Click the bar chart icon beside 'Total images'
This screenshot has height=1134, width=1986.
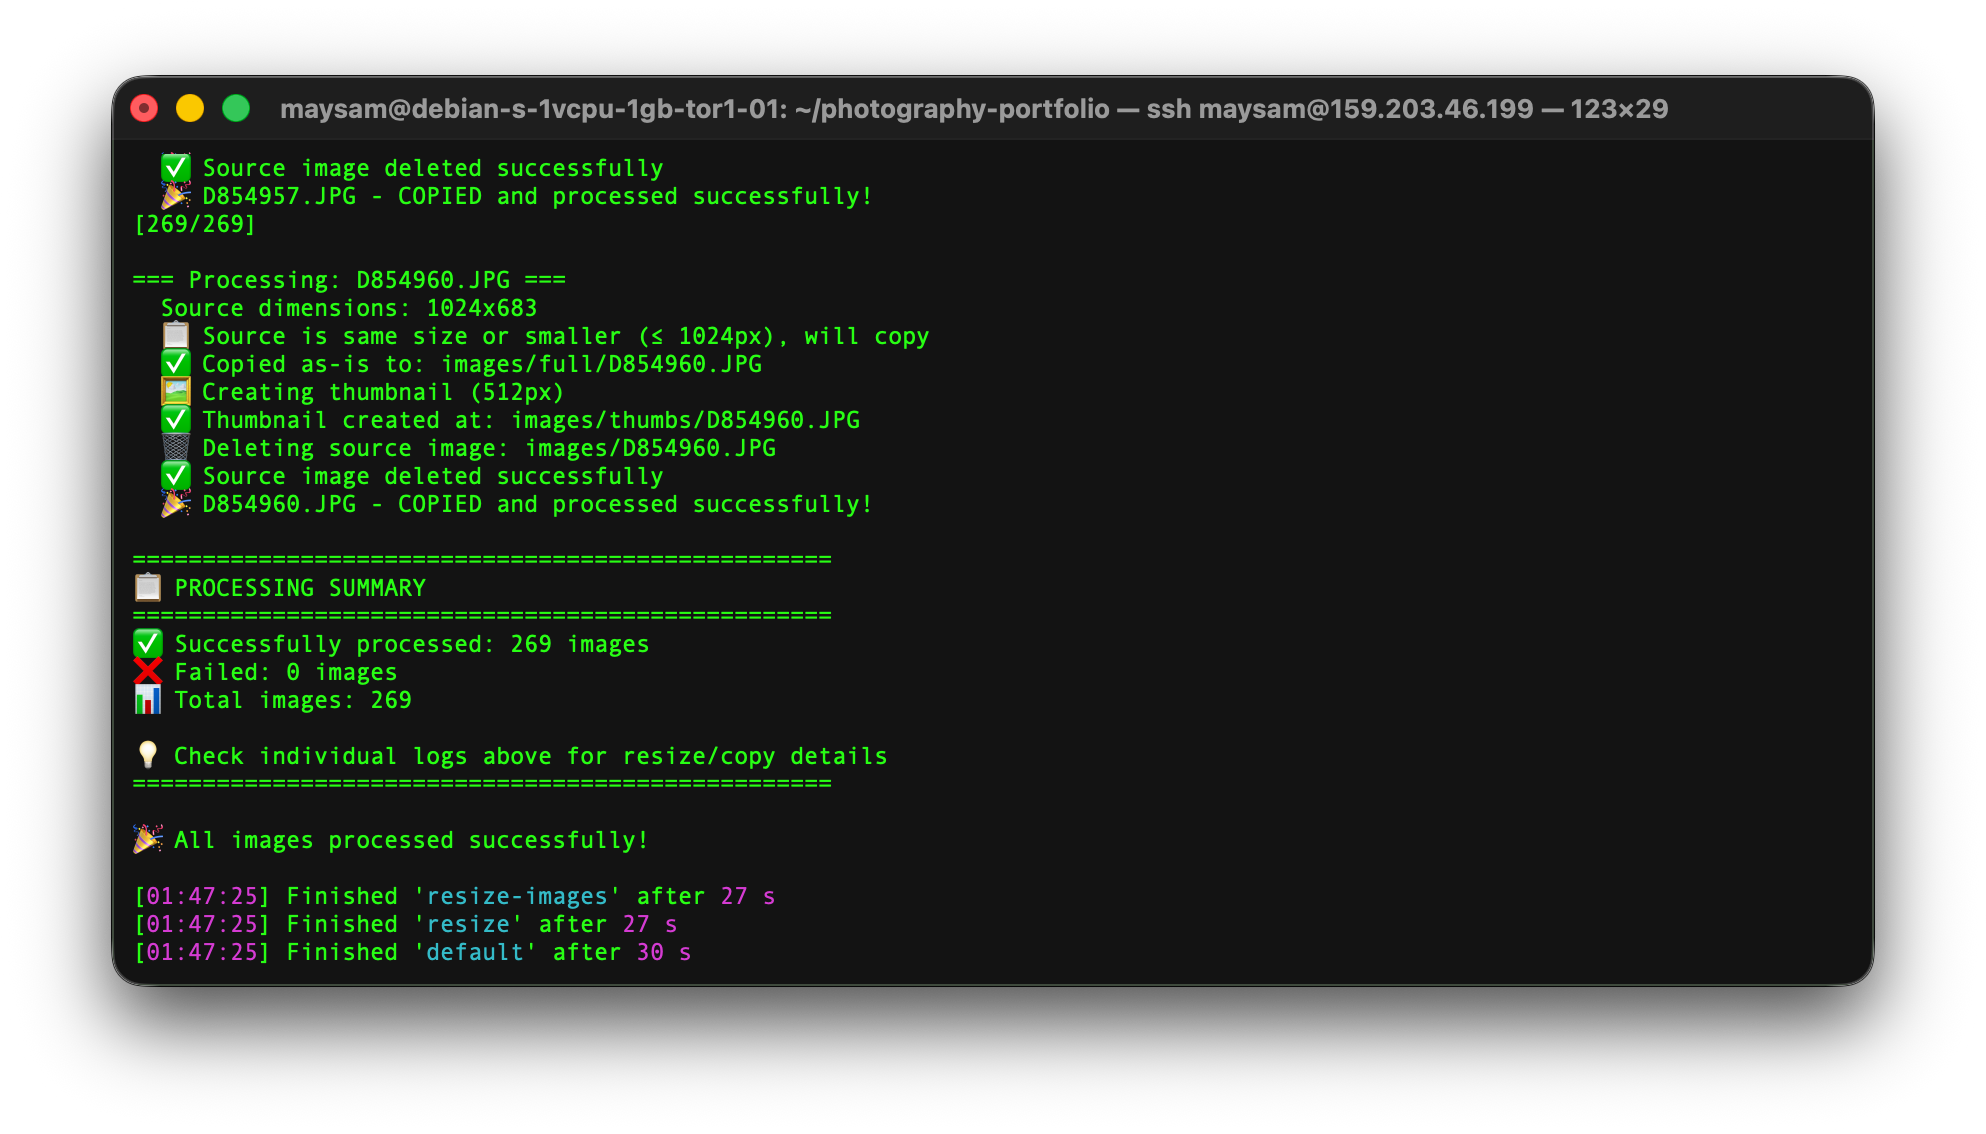(148, 699)
